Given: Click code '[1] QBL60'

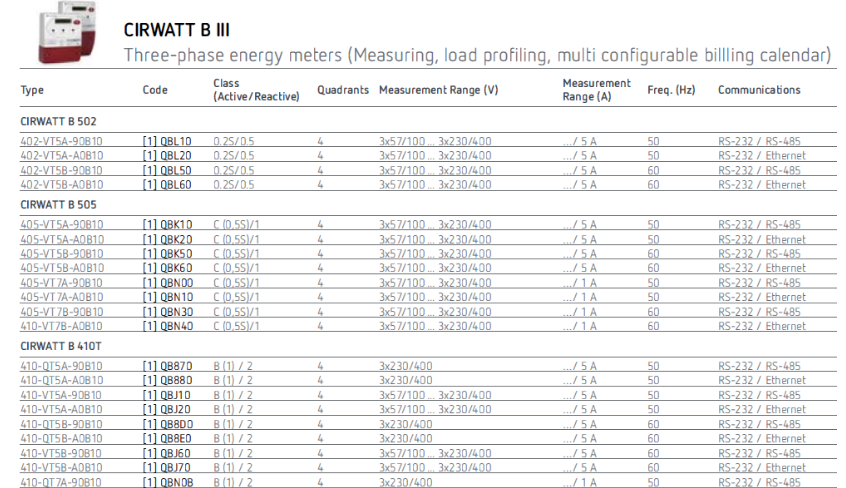Looking at the screenshot, I should (167, 185).
